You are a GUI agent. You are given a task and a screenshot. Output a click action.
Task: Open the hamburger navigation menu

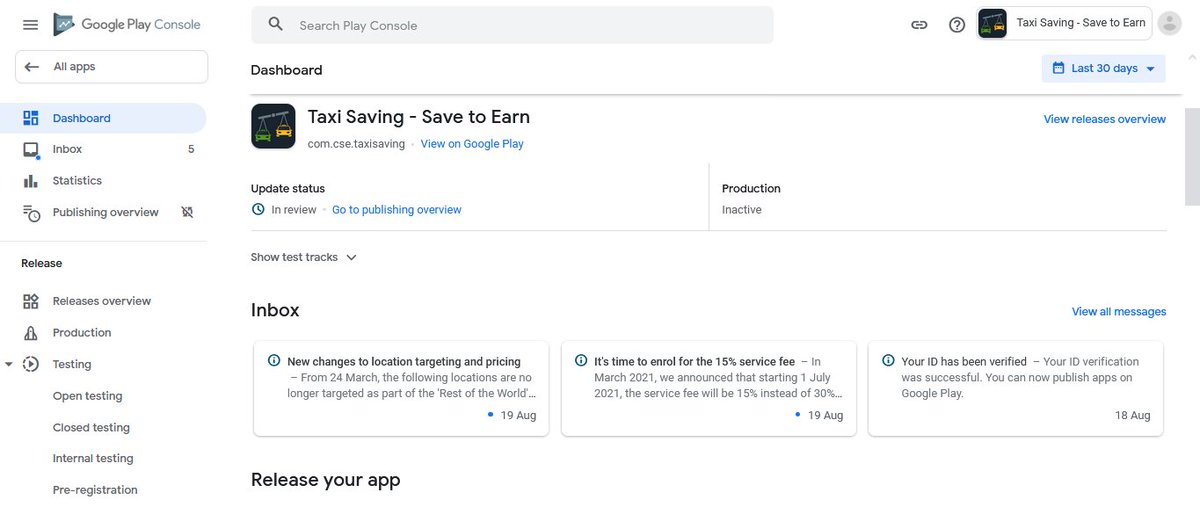(31, 25)
